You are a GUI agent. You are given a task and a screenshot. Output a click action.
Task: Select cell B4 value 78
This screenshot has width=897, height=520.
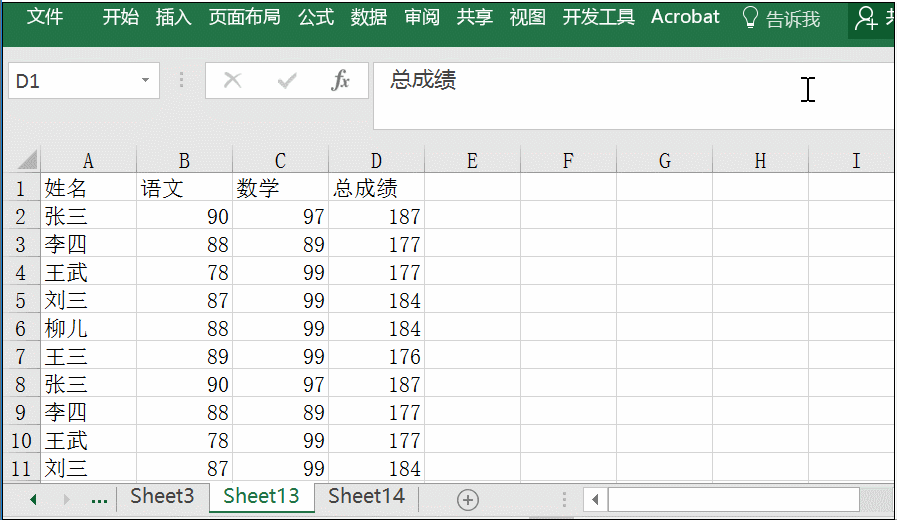184,272
